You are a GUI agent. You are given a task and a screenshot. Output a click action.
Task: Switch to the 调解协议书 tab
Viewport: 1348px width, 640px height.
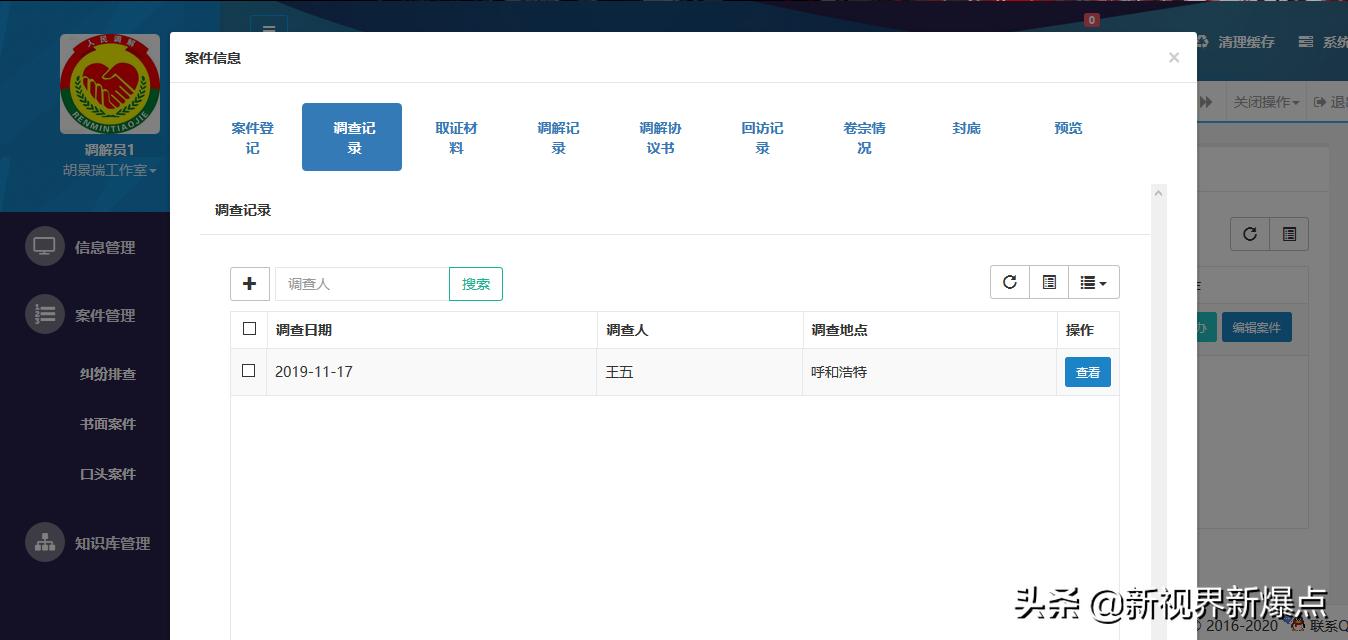coord(660,137)
